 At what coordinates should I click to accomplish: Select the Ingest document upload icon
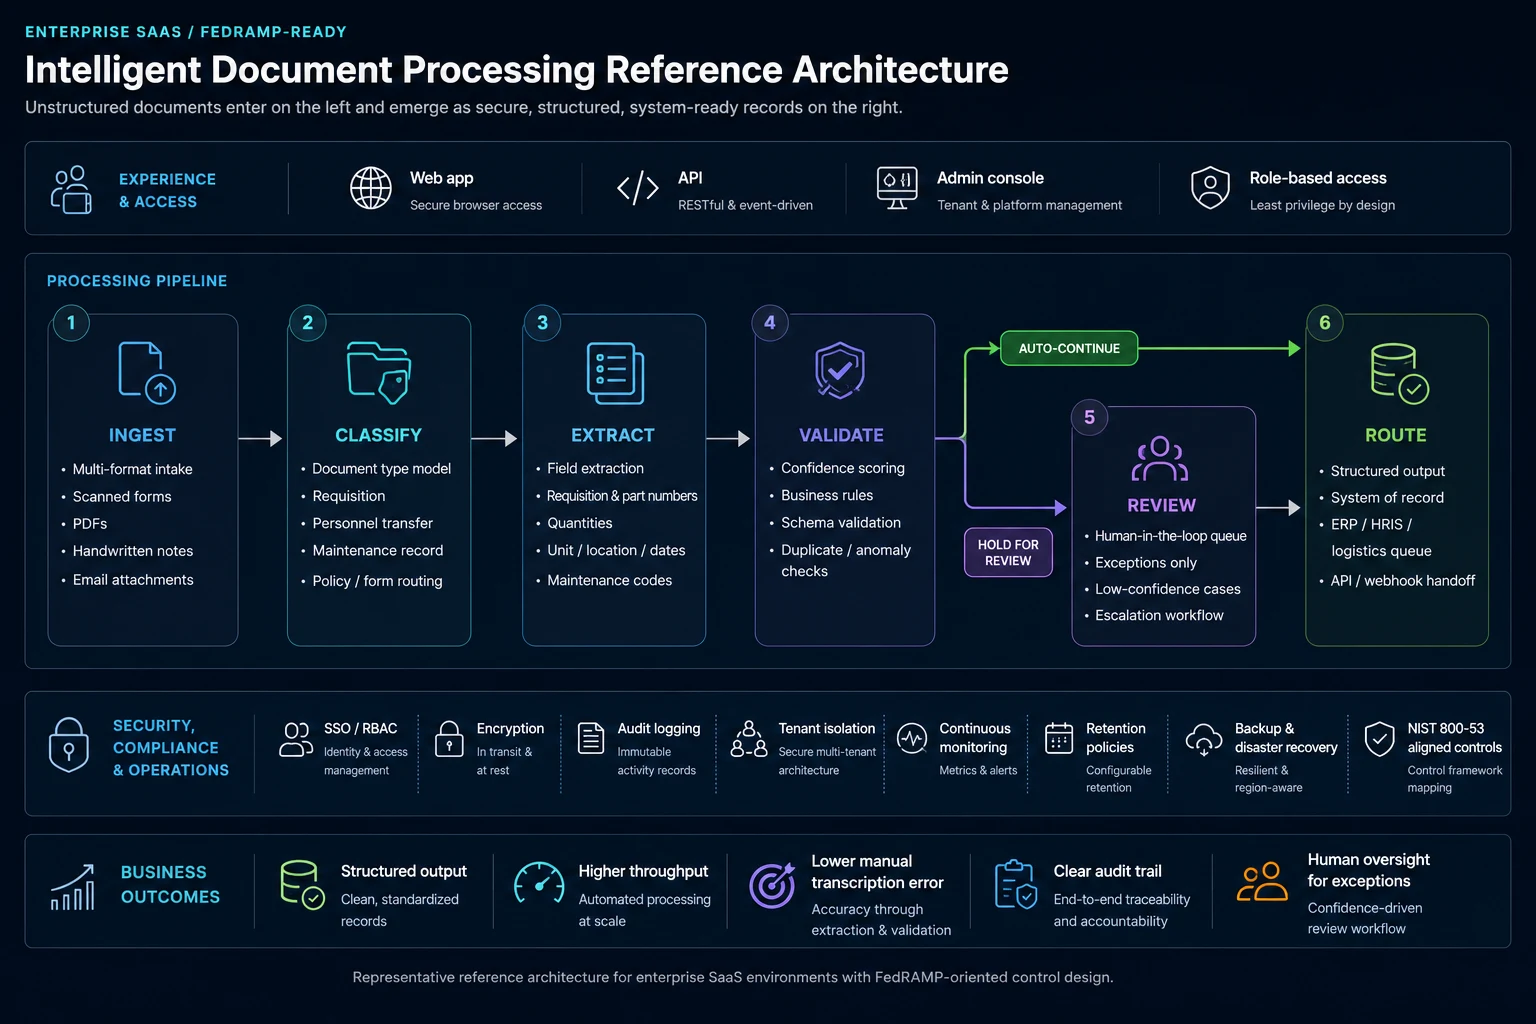pos(147,373)
